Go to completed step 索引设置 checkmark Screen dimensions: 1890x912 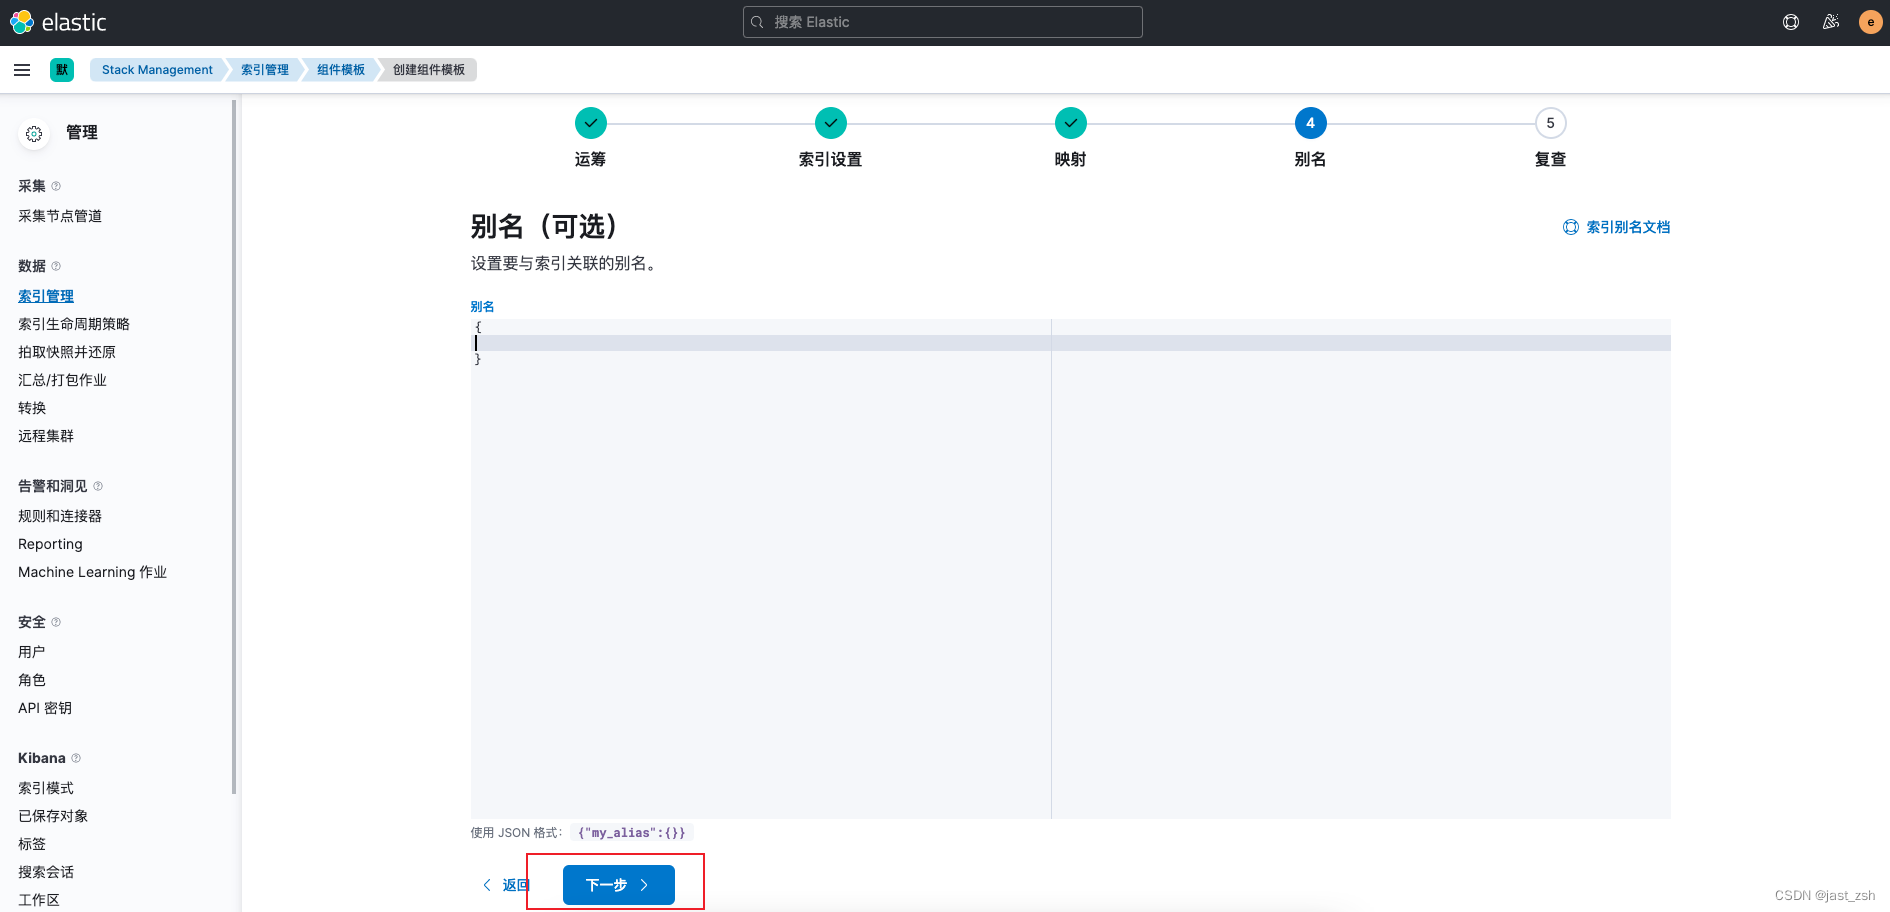coord(831,123)
